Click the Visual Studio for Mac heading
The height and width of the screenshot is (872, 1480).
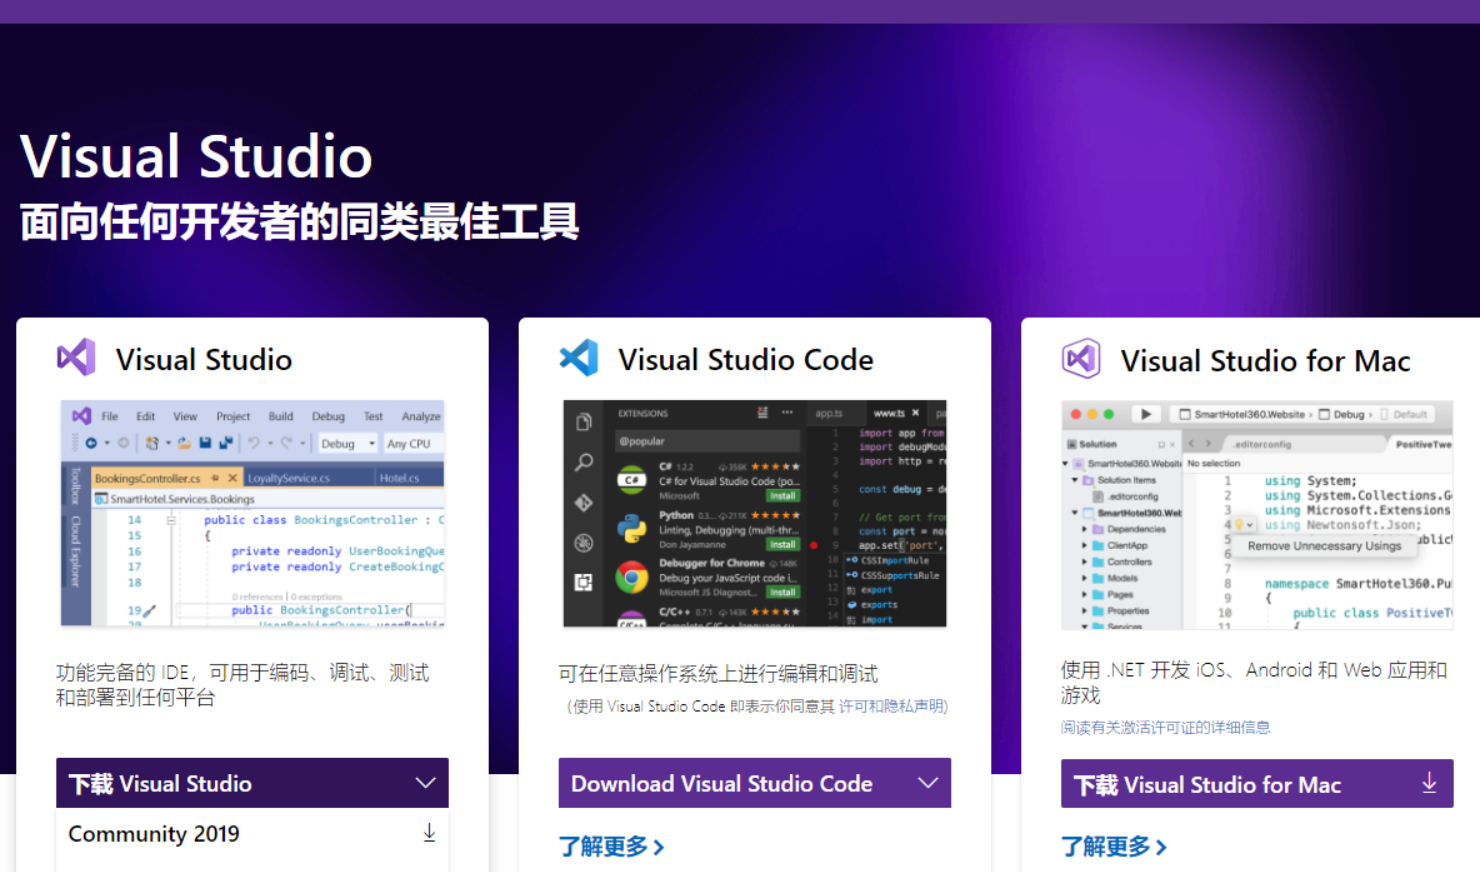tap(1265, 360)
